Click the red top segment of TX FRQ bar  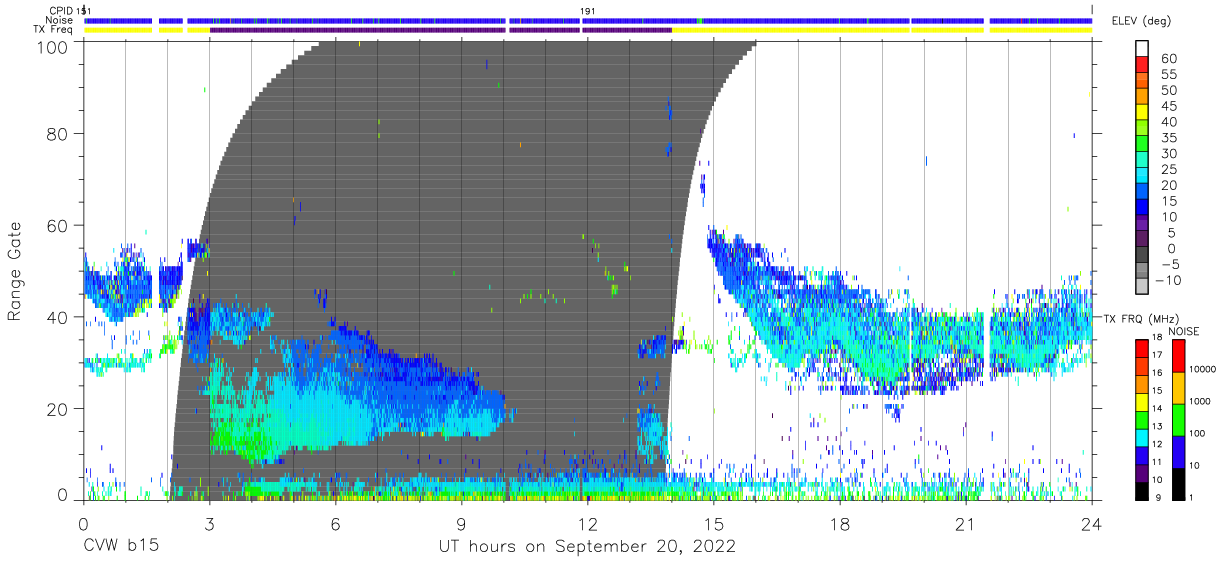(x=1142, y=348)
